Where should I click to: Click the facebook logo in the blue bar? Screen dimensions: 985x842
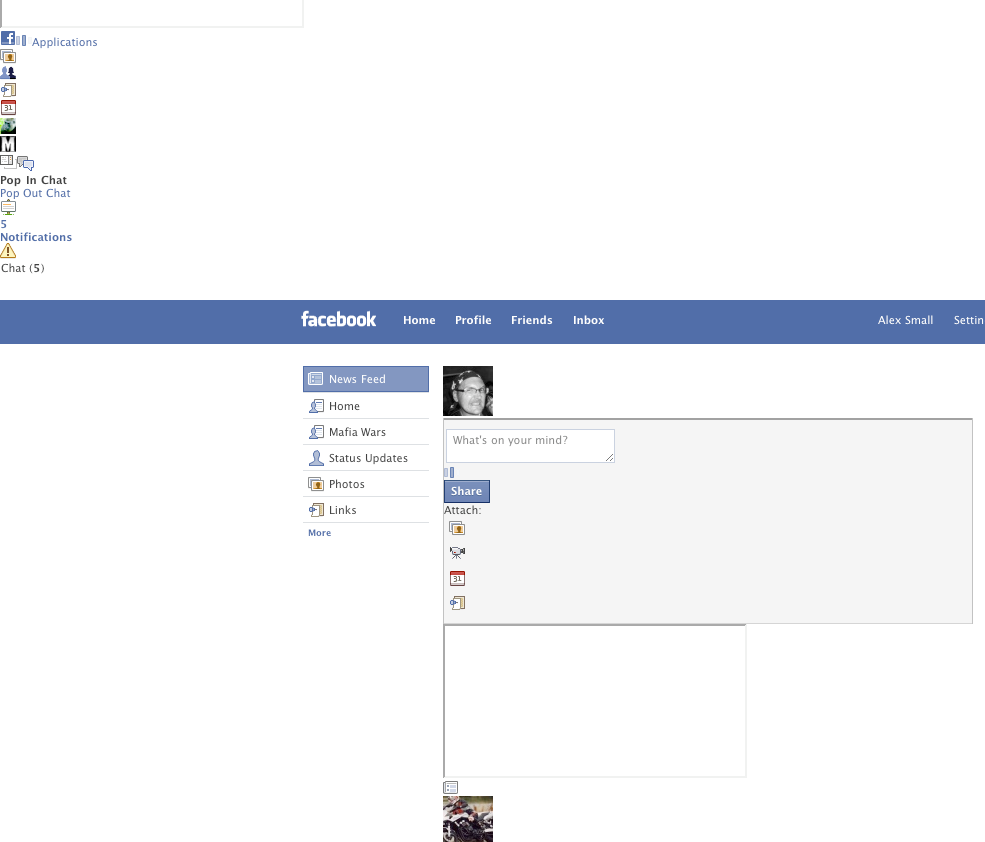coord(339,320)
